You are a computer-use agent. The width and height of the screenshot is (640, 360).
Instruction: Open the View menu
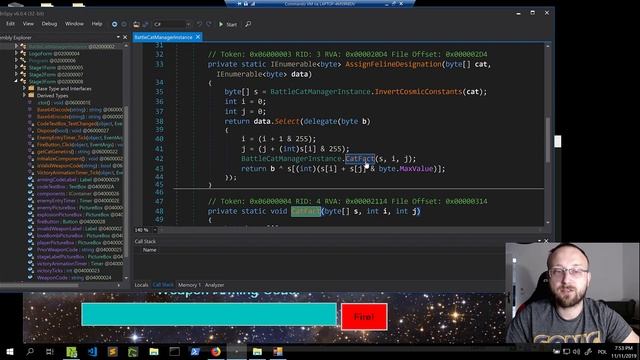pos(28,24)
